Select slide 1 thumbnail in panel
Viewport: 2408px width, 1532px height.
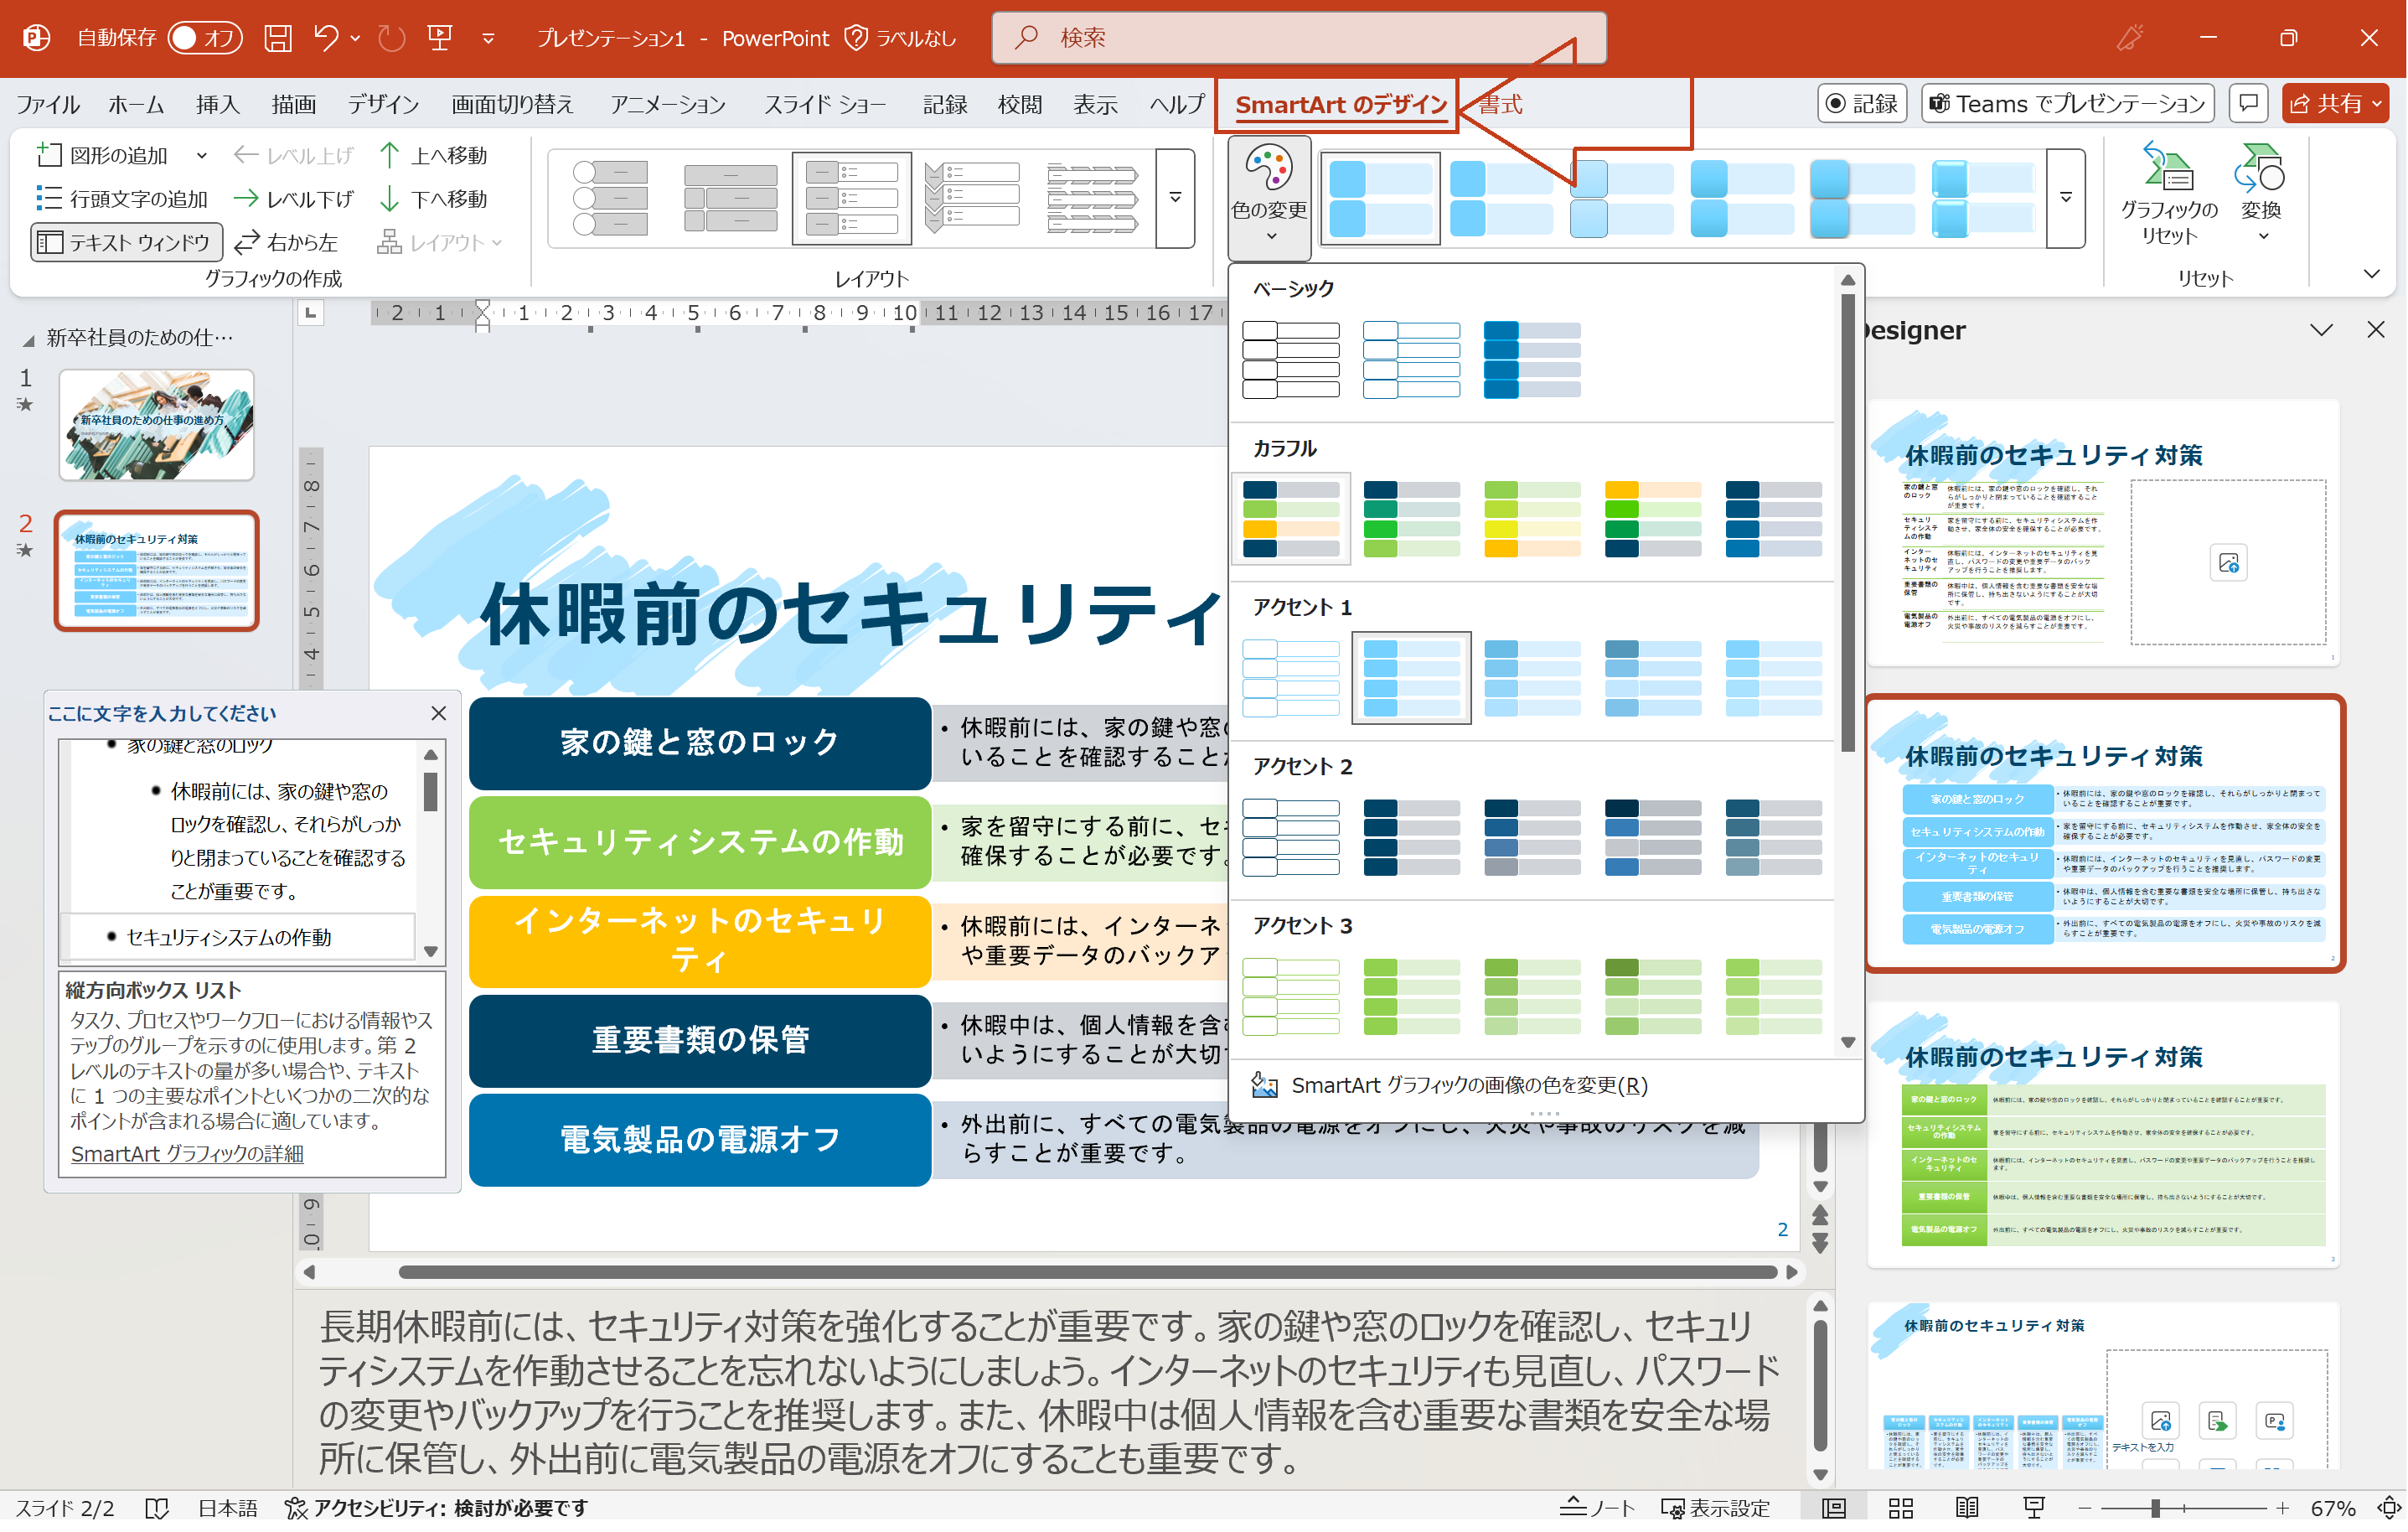(x=157, y=425)
